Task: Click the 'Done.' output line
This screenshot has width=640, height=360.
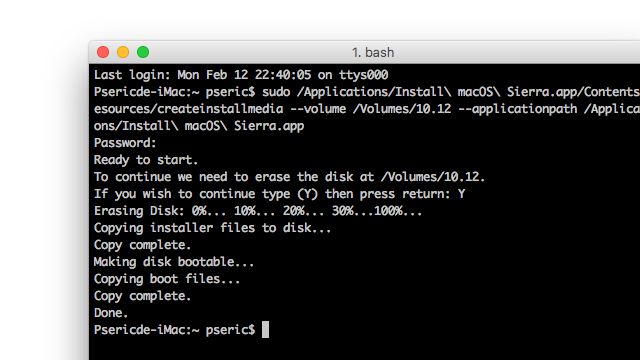Action: 111,313
